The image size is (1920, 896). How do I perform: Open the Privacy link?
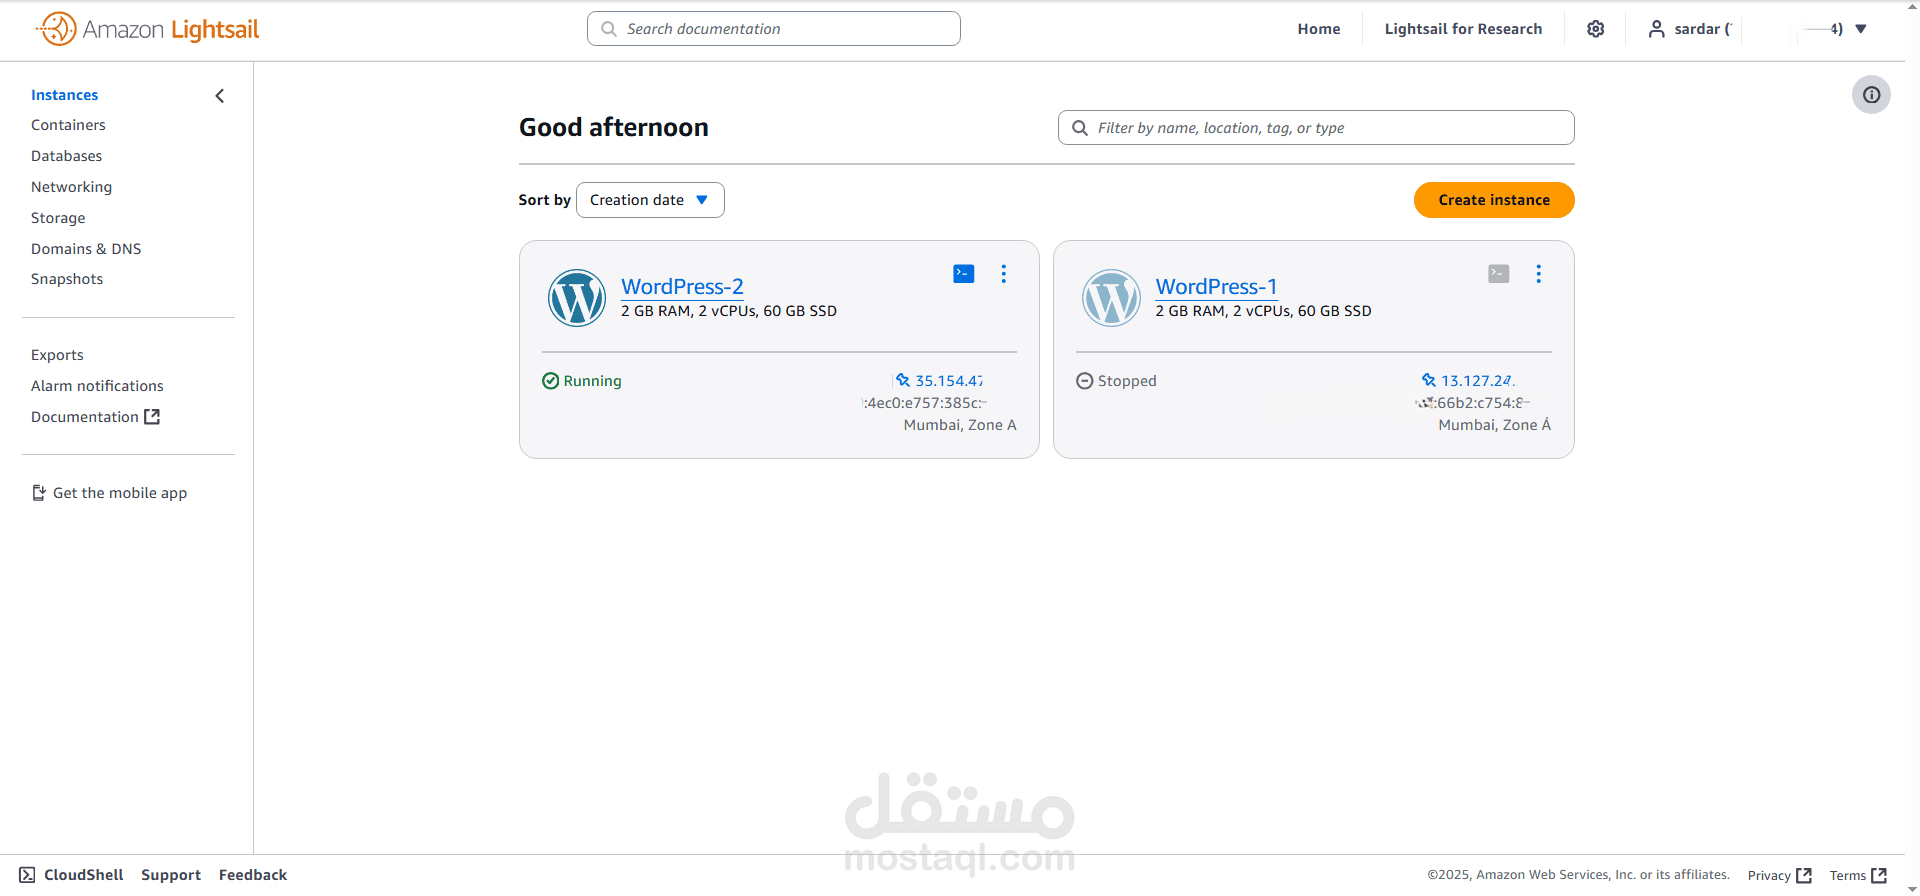tap(1769, 875)
